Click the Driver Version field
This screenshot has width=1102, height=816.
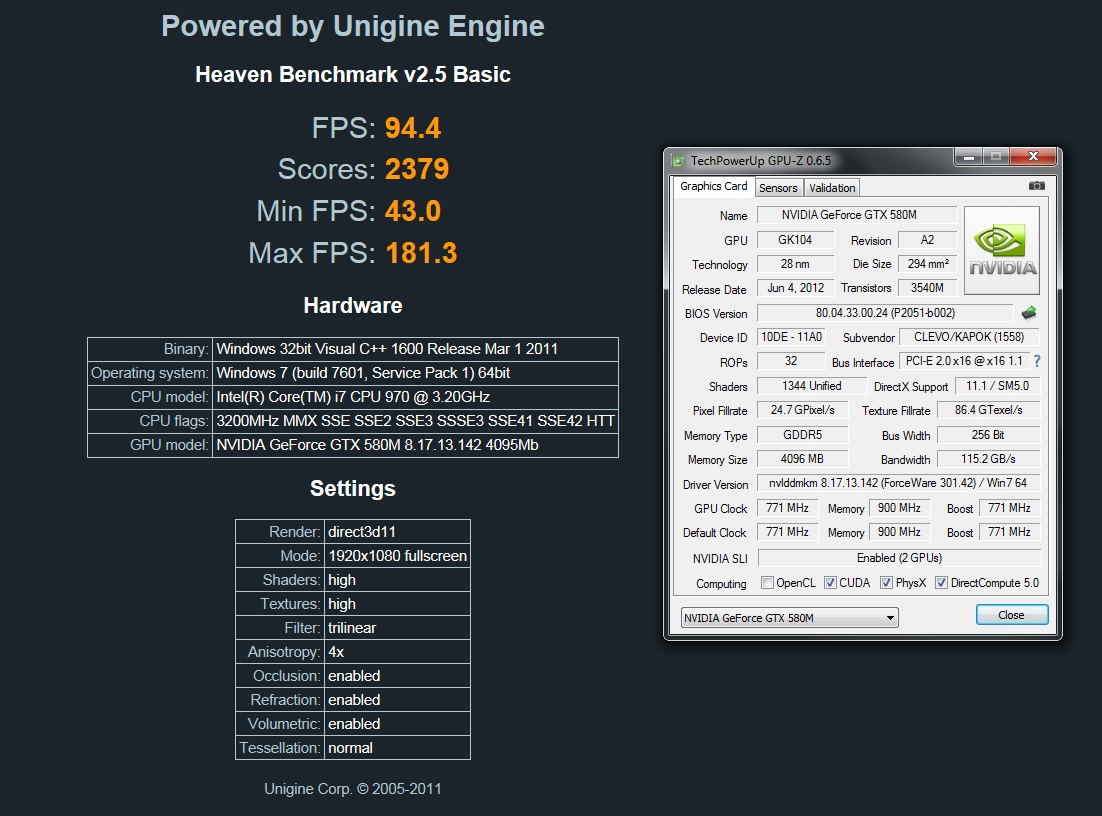898,484
